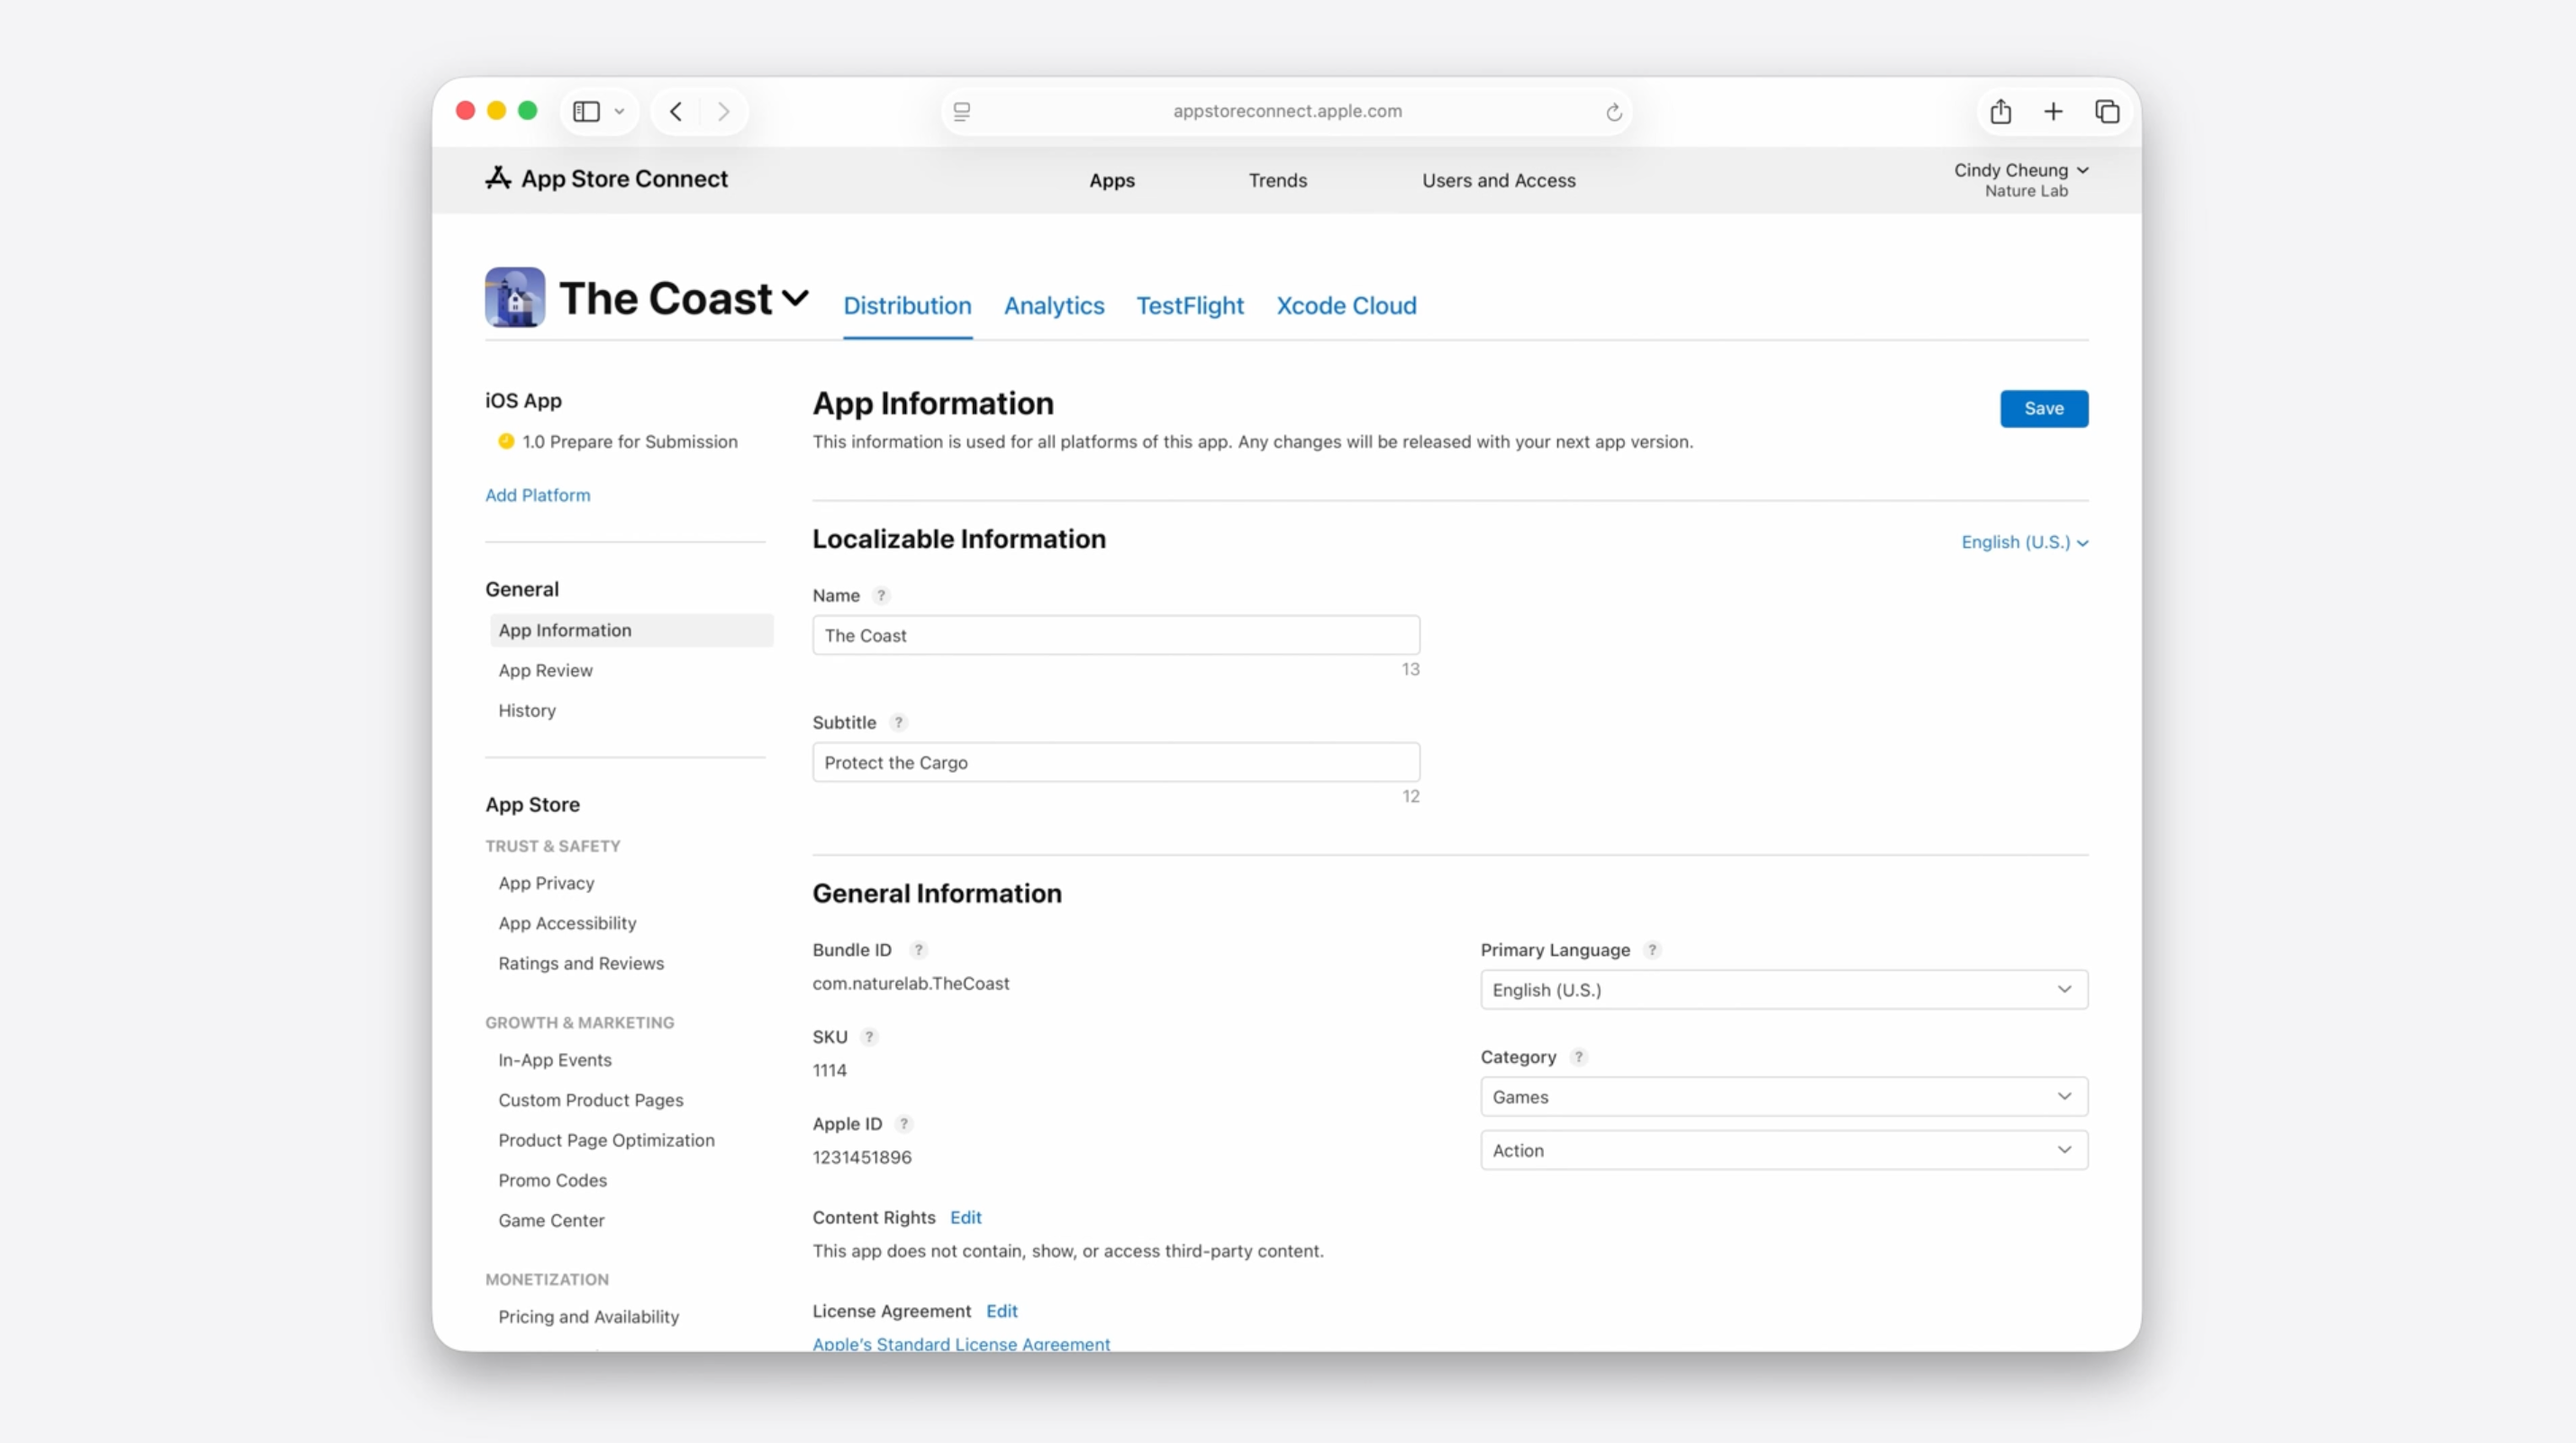Open the Safari share icon
This screenshot has height=1443, width=2576.
pyautogui.click(x=2000, y=111)
